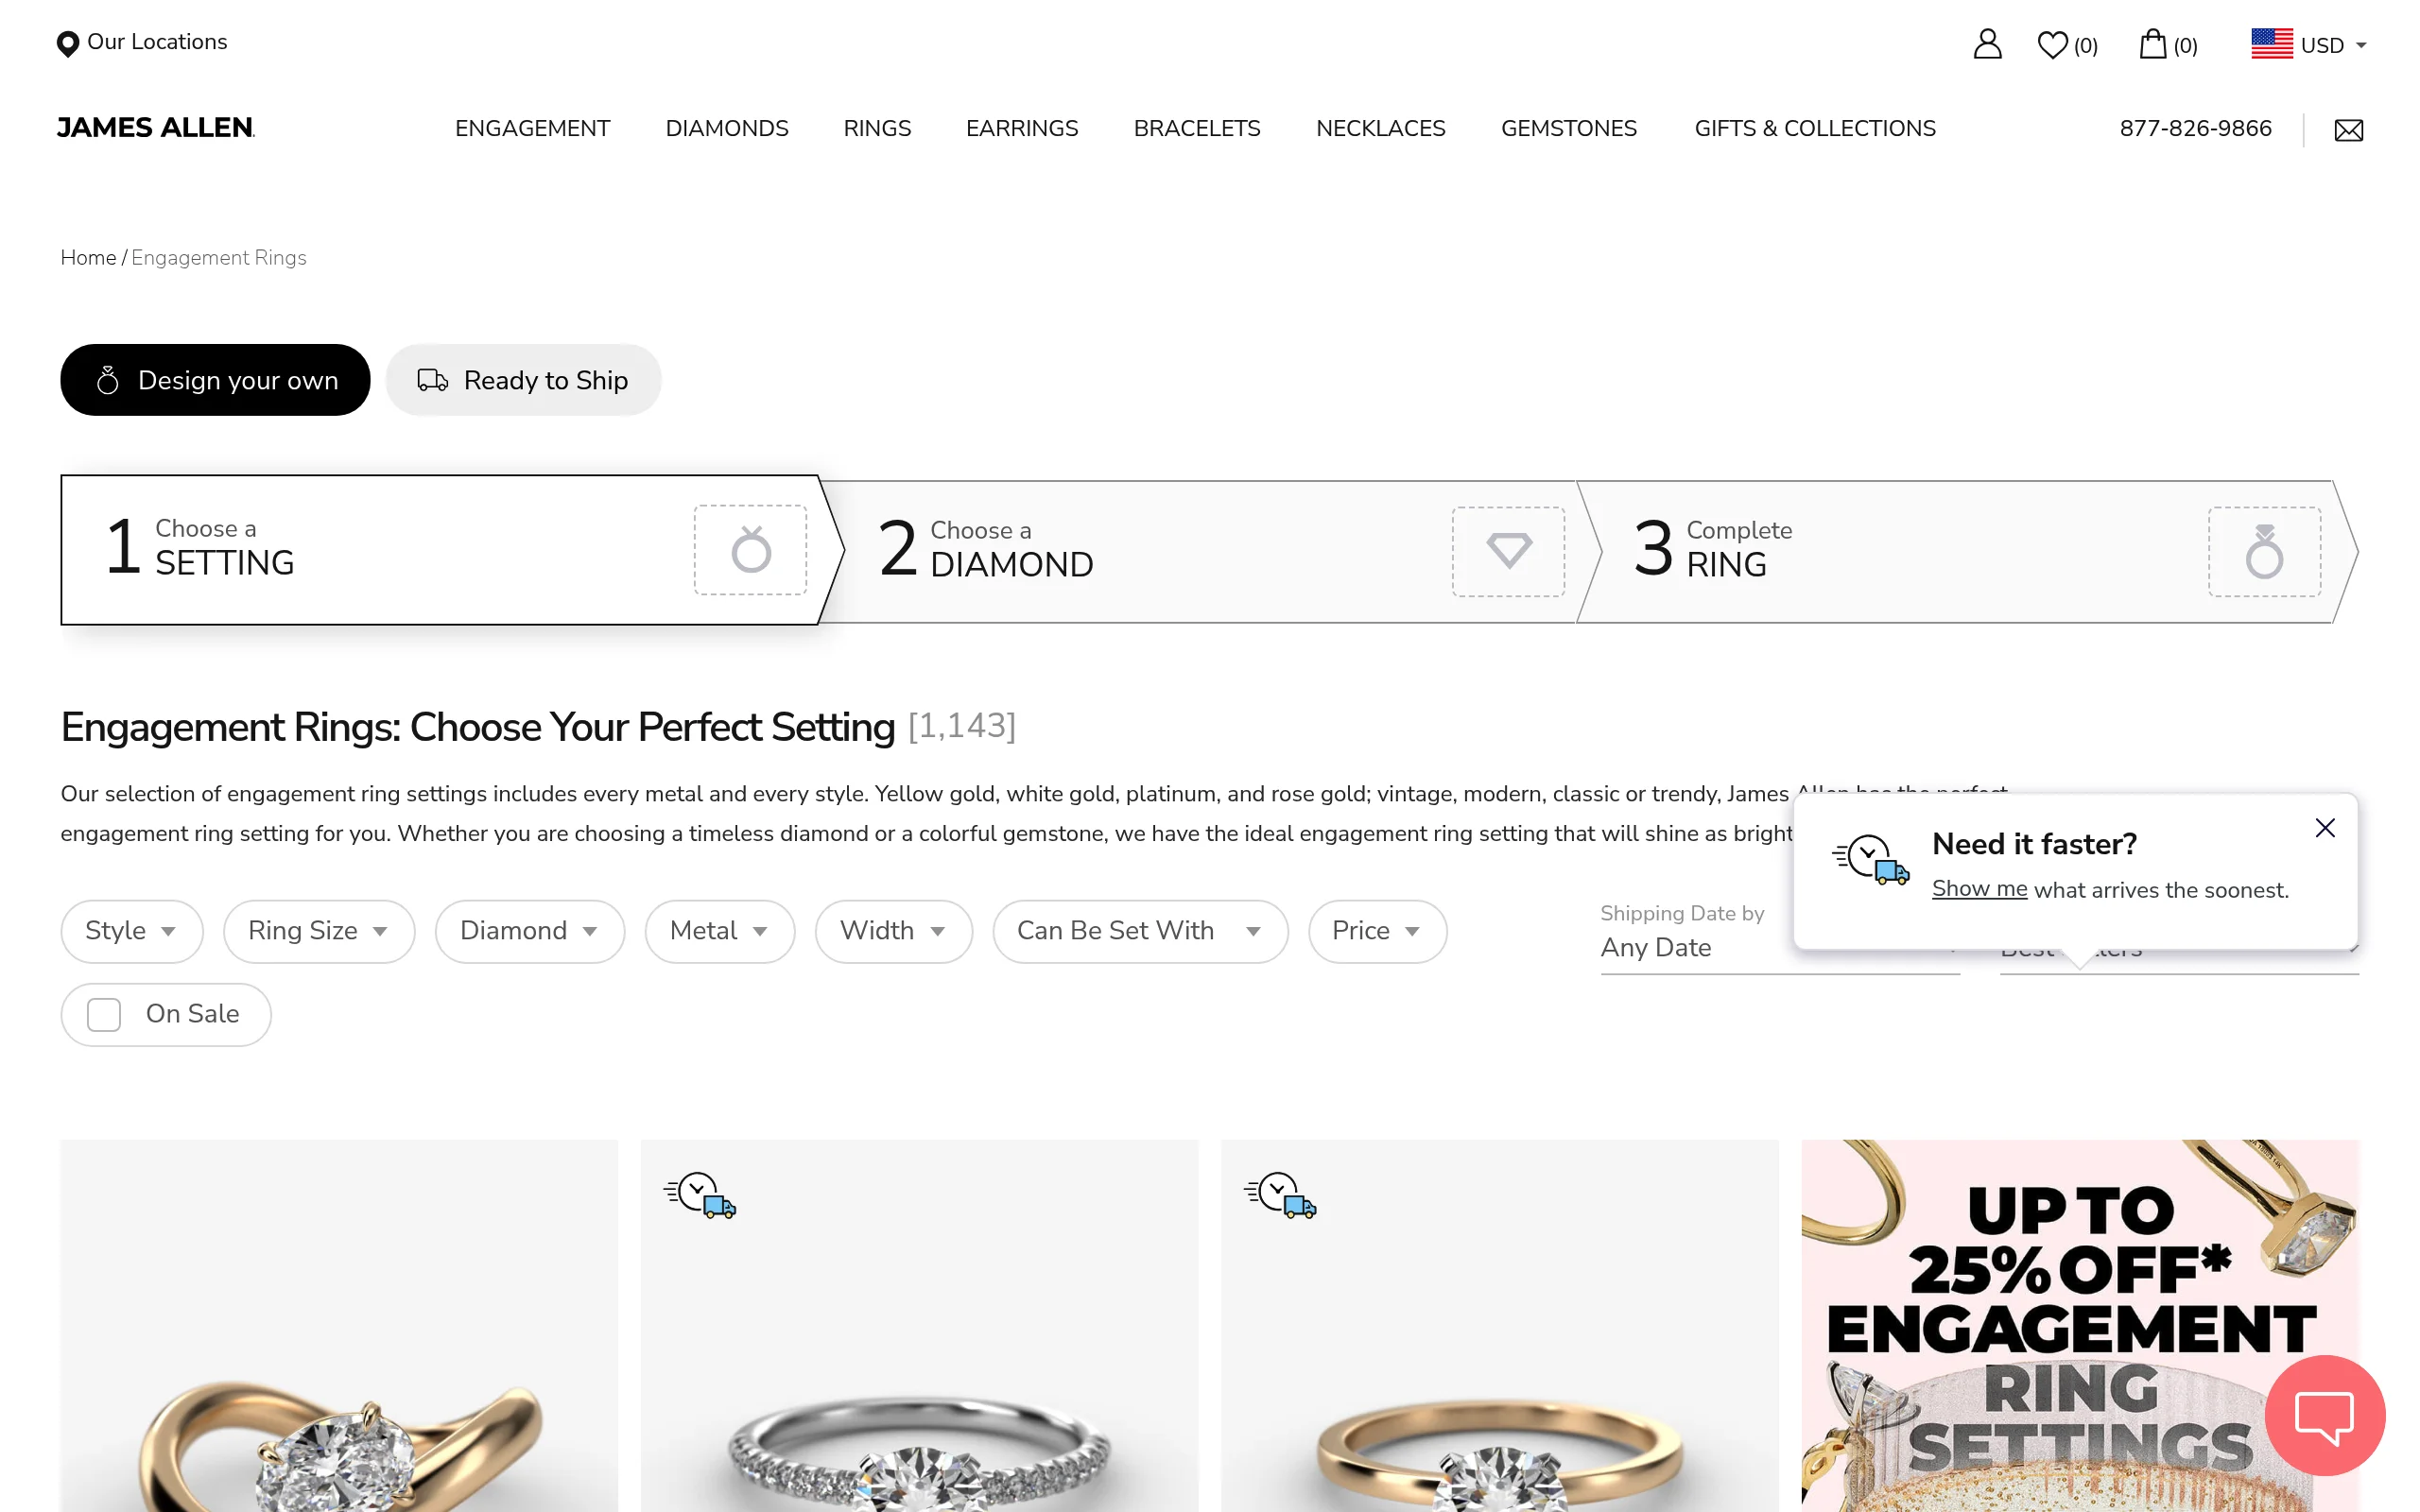2420x1512 pixels.
Task: Click the fast shipping truck icon on the pavé ring
Action: [x=700, y=1196]
